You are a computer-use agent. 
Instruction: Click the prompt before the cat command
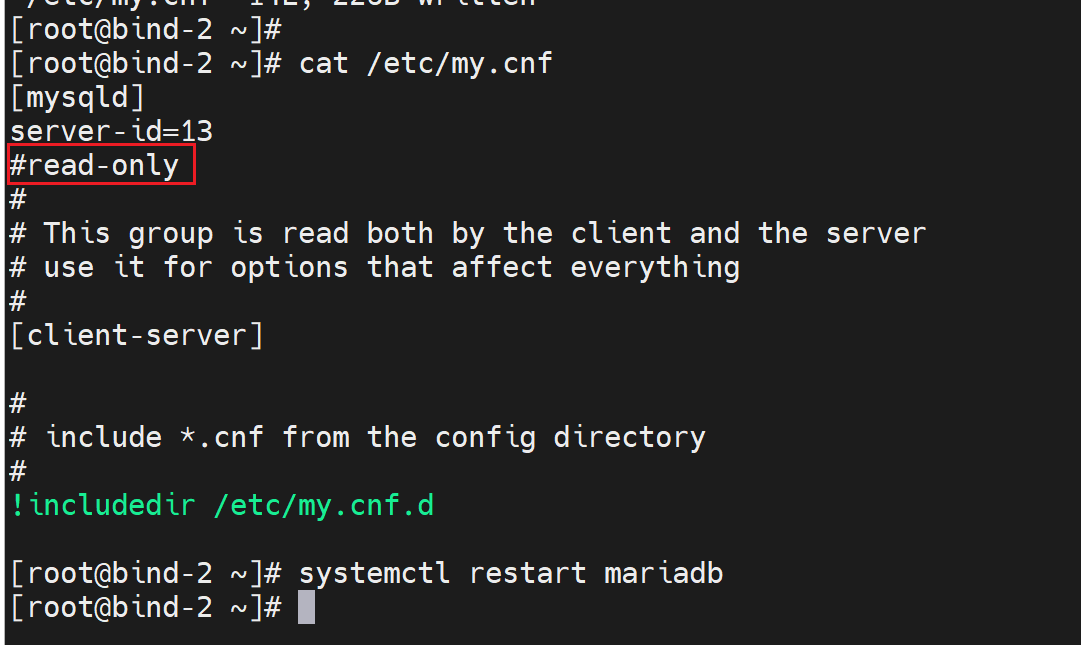coord(145,64)
